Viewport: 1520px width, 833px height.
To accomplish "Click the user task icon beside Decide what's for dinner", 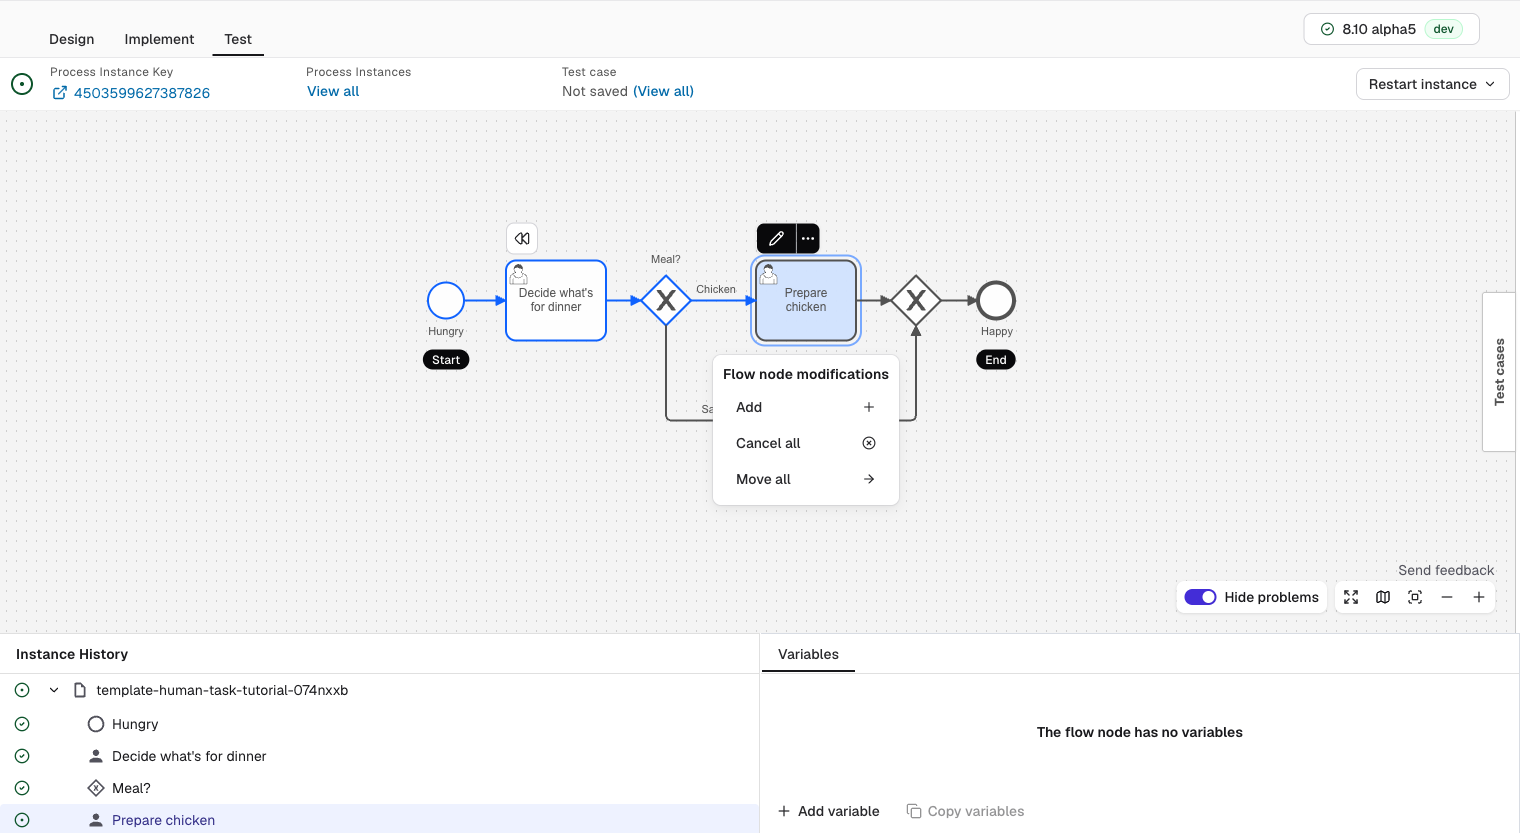I will pos(96,756).
